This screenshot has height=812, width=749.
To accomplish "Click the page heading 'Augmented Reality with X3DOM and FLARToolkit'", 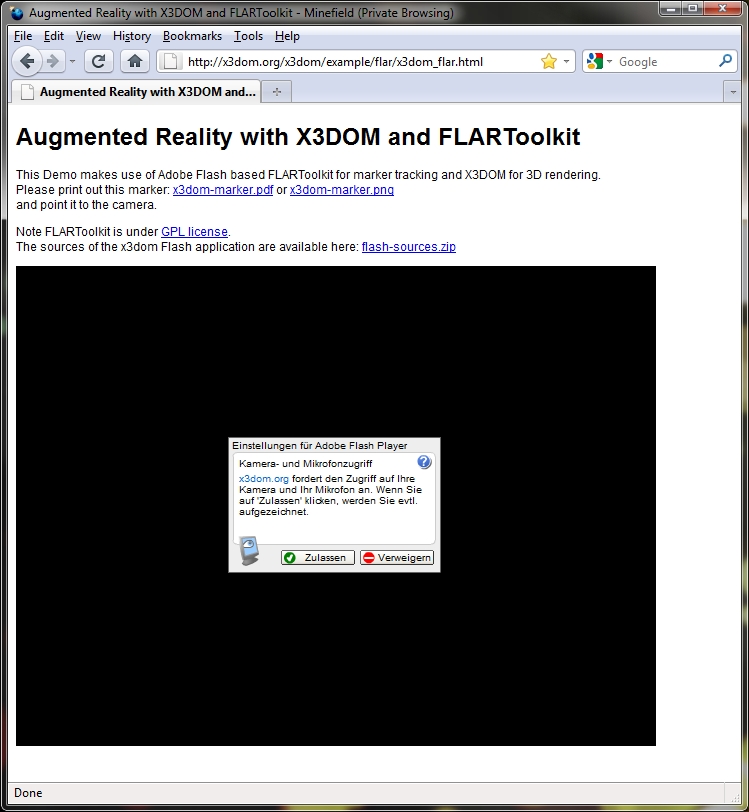I will [298, 137].
